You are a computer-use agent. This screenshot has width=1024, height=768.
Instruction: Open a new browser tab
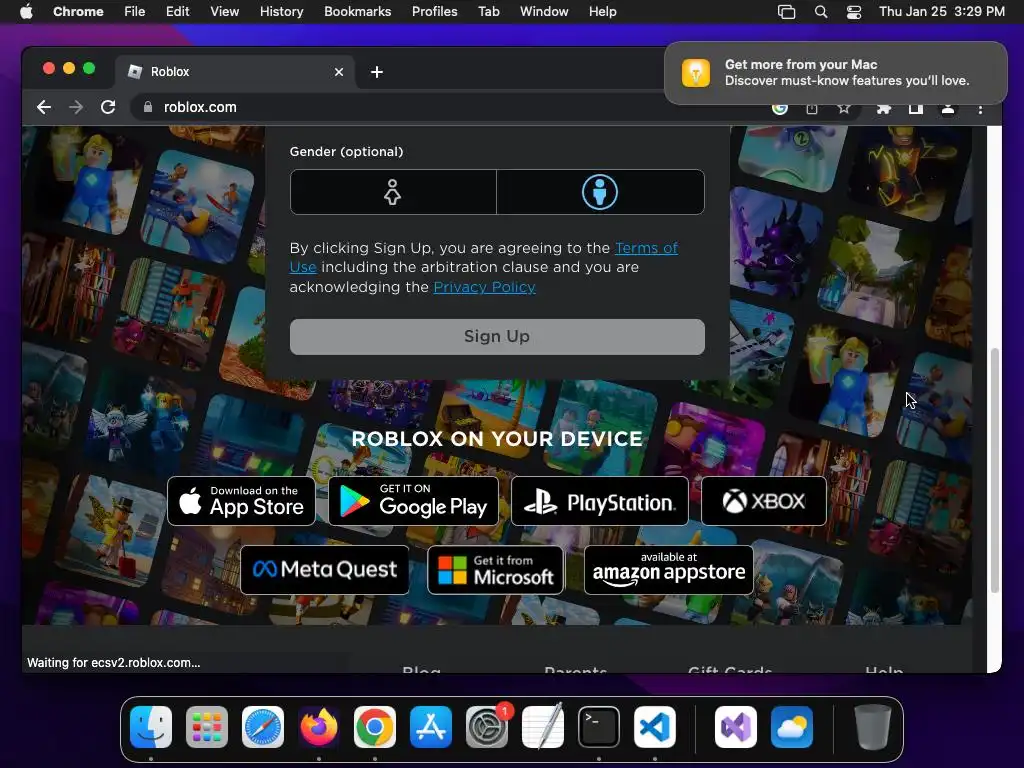tap(377, 72)
